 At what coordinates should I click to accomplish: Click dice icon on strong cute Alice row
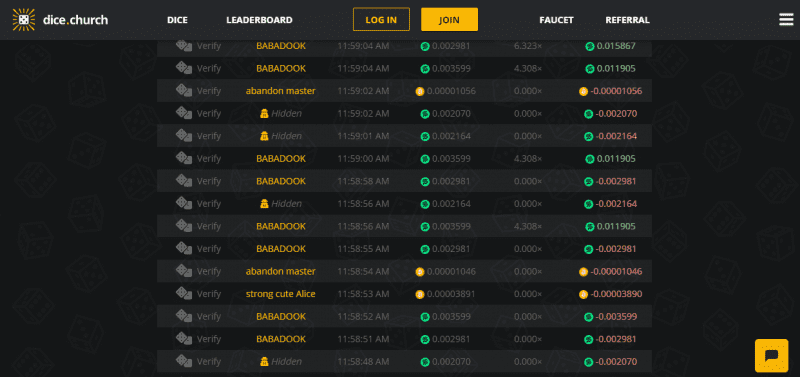[x=184, y=293]
